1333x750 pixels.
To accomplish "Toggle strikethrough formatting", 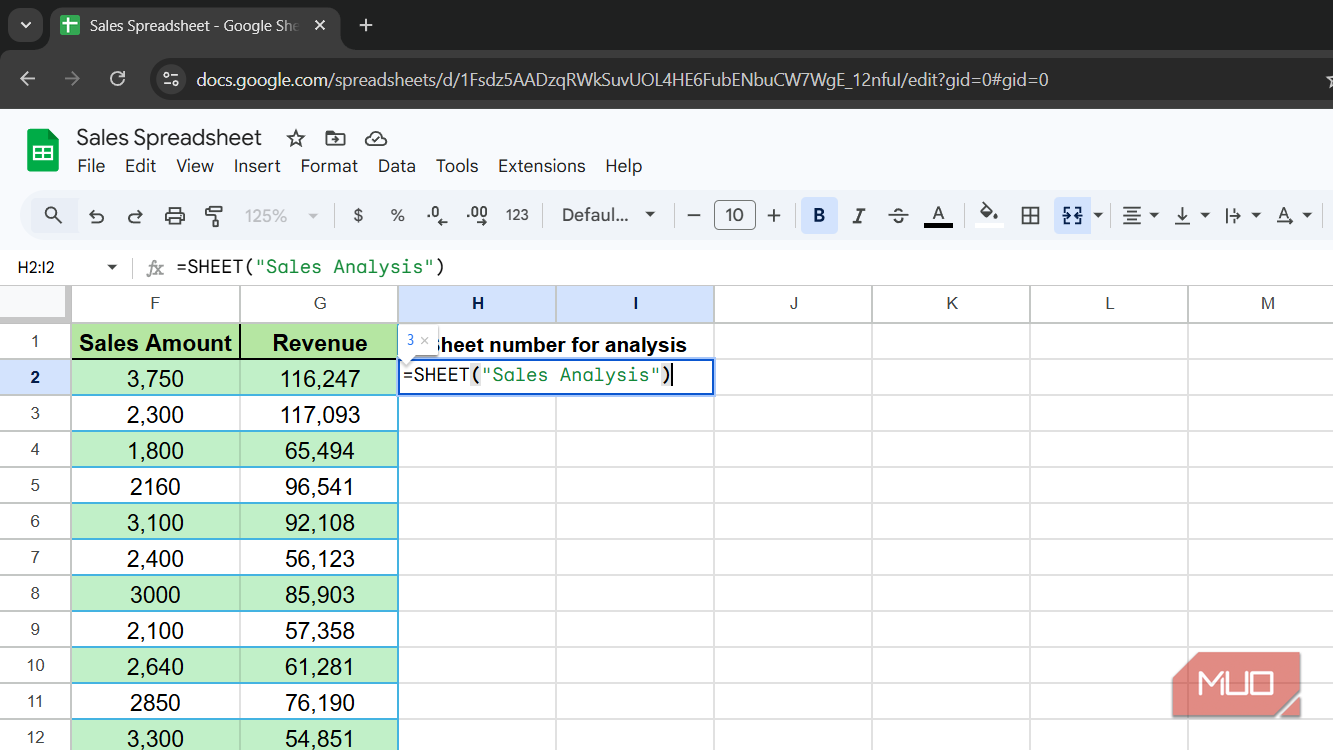I will pyautogui.click(x=898, y=215).
